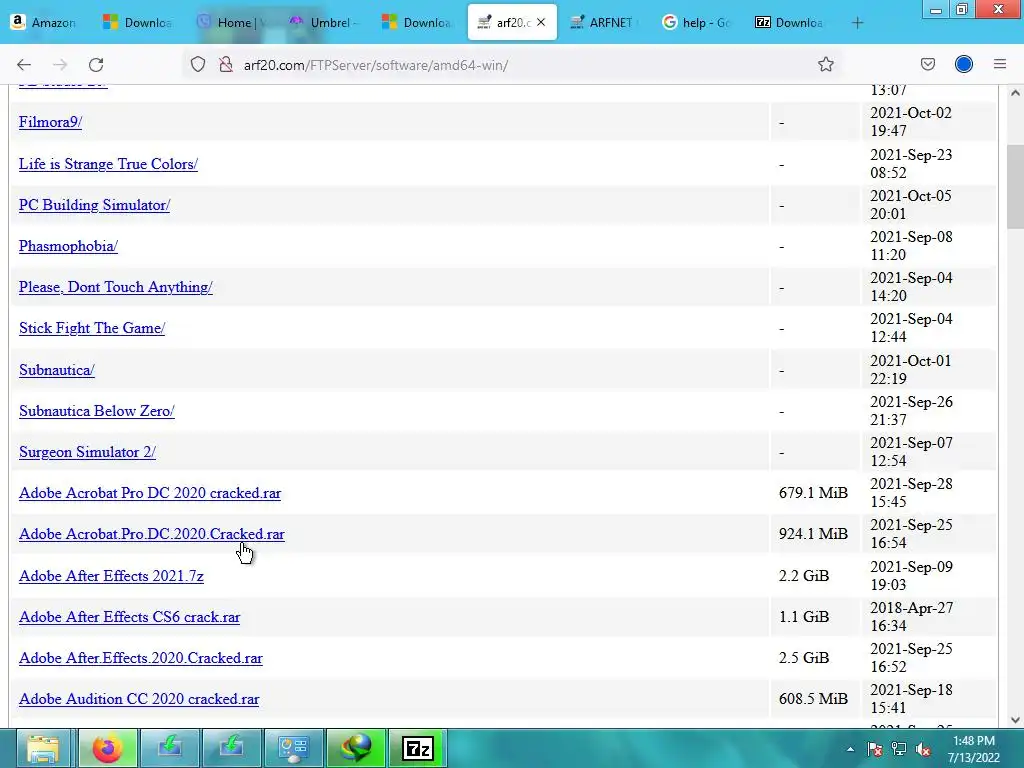The image size is (1024, 768).
Task: Open the first download manager taskbar icon
Action: (x=169, y=748)
